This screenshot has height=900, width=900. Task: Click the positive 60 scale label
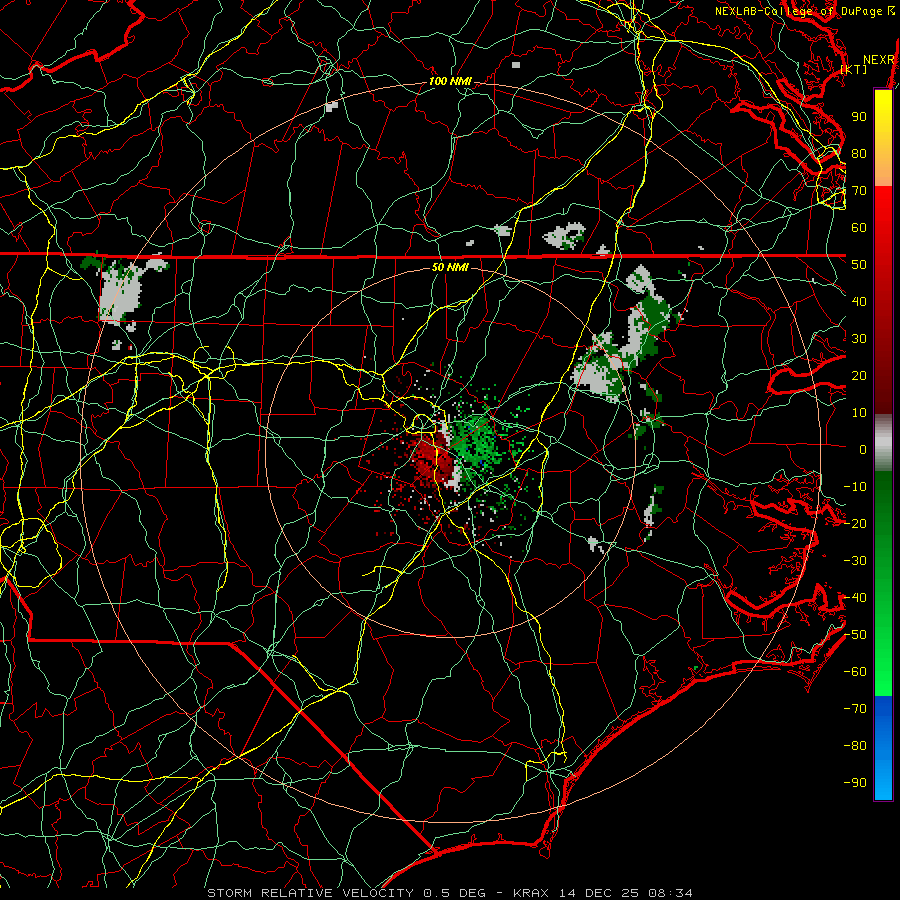pyautogui.click(x=859, y=228)
